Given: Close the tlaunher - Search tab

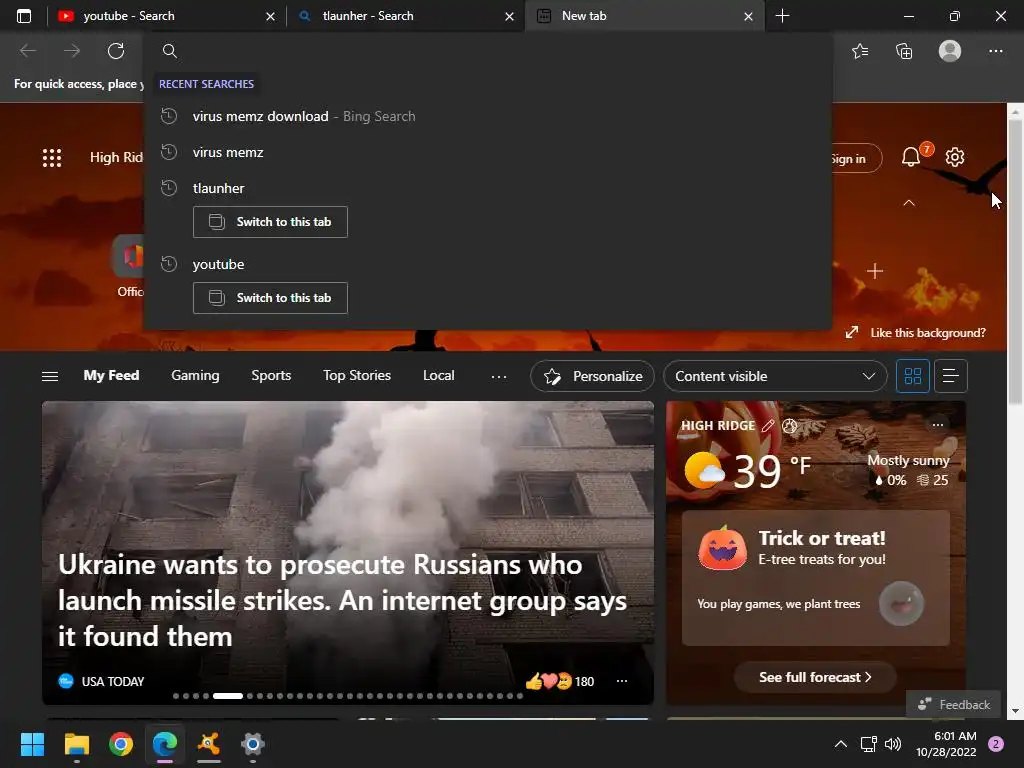Looking at the screenshot, I should pyautogui.click(x=509, y=16).
